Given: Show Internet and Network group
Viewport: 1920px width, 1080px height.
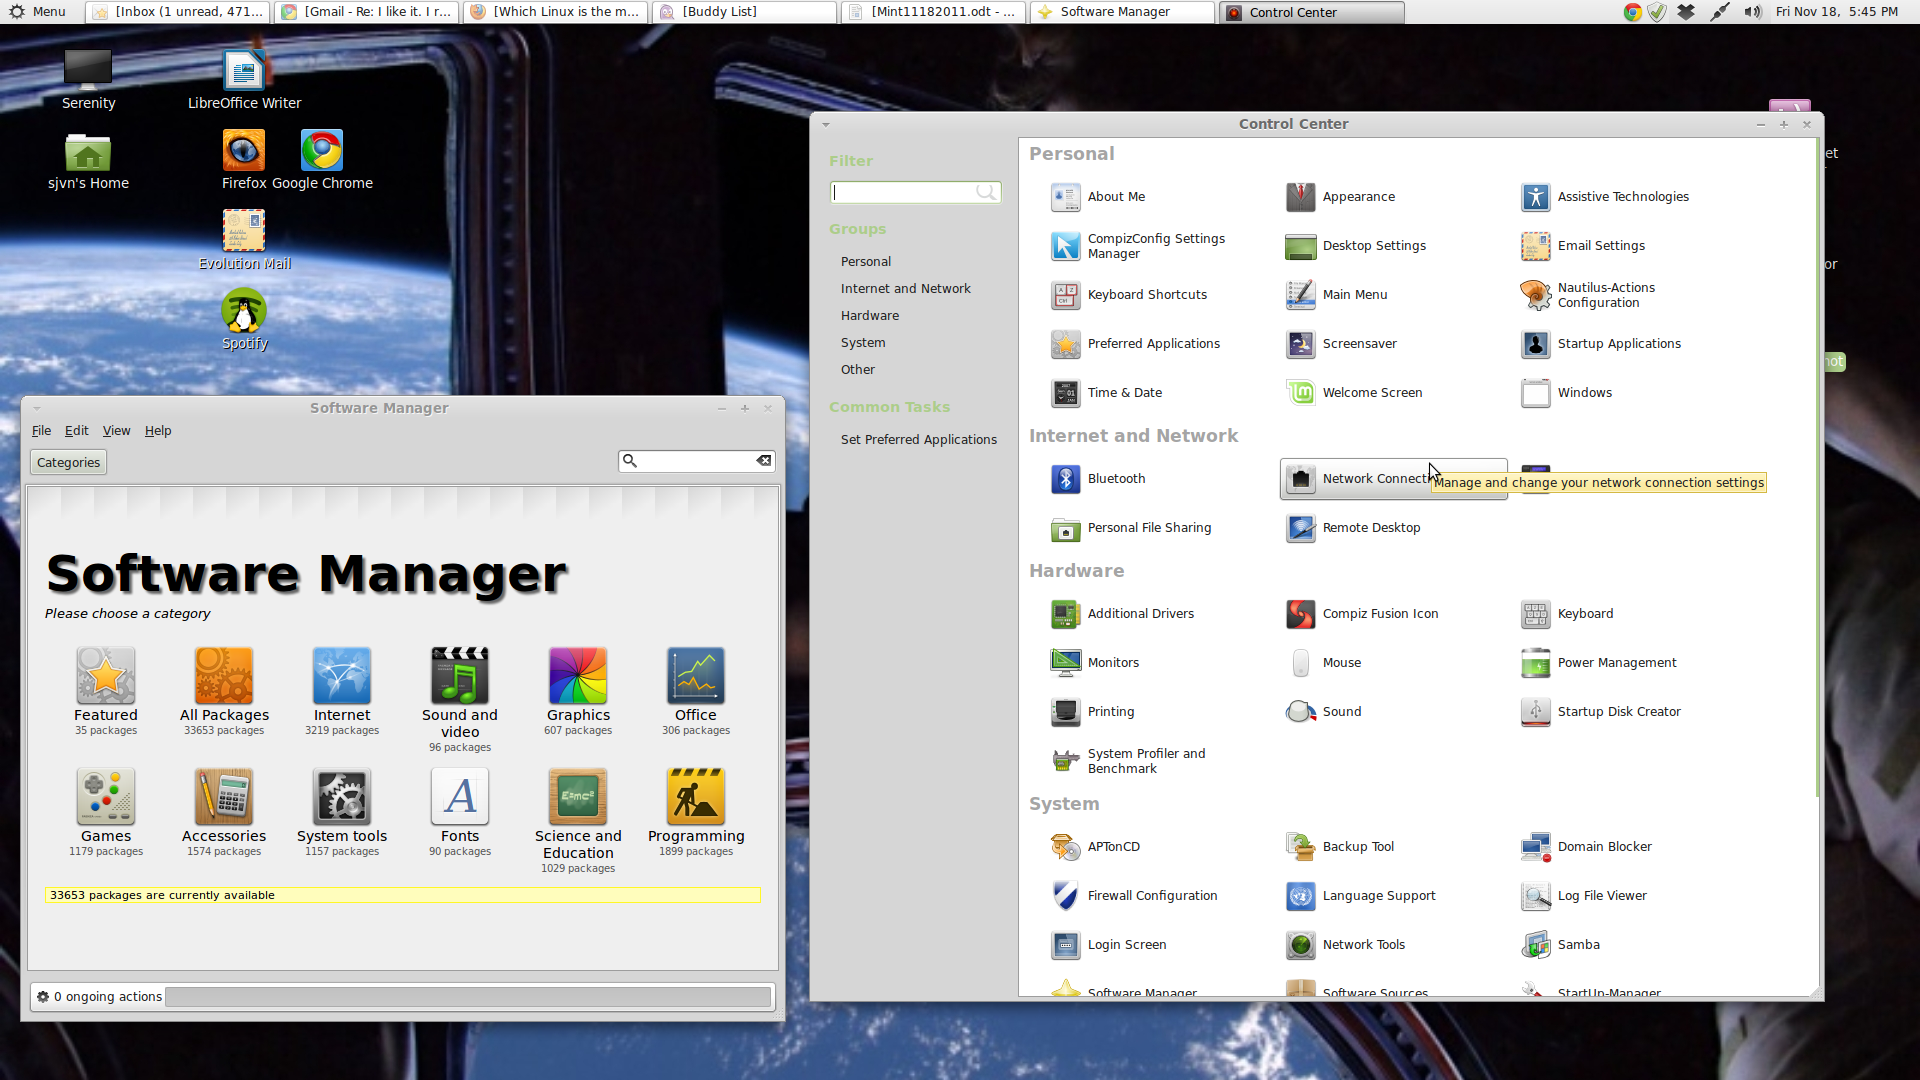Looking at the screenshot, I should 905,289.
